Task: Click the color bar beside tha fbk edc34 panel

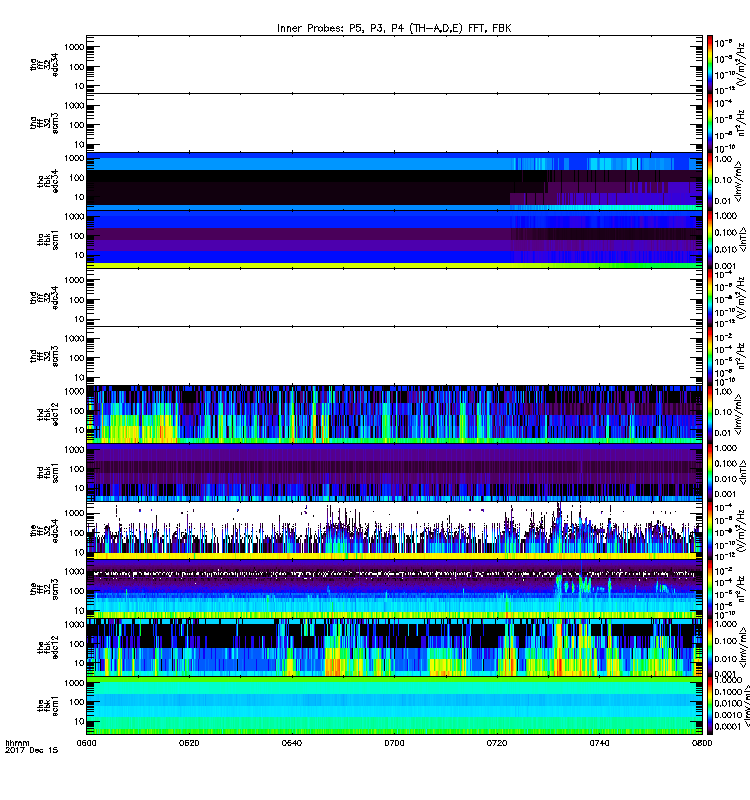Action: tap(710, 181)
